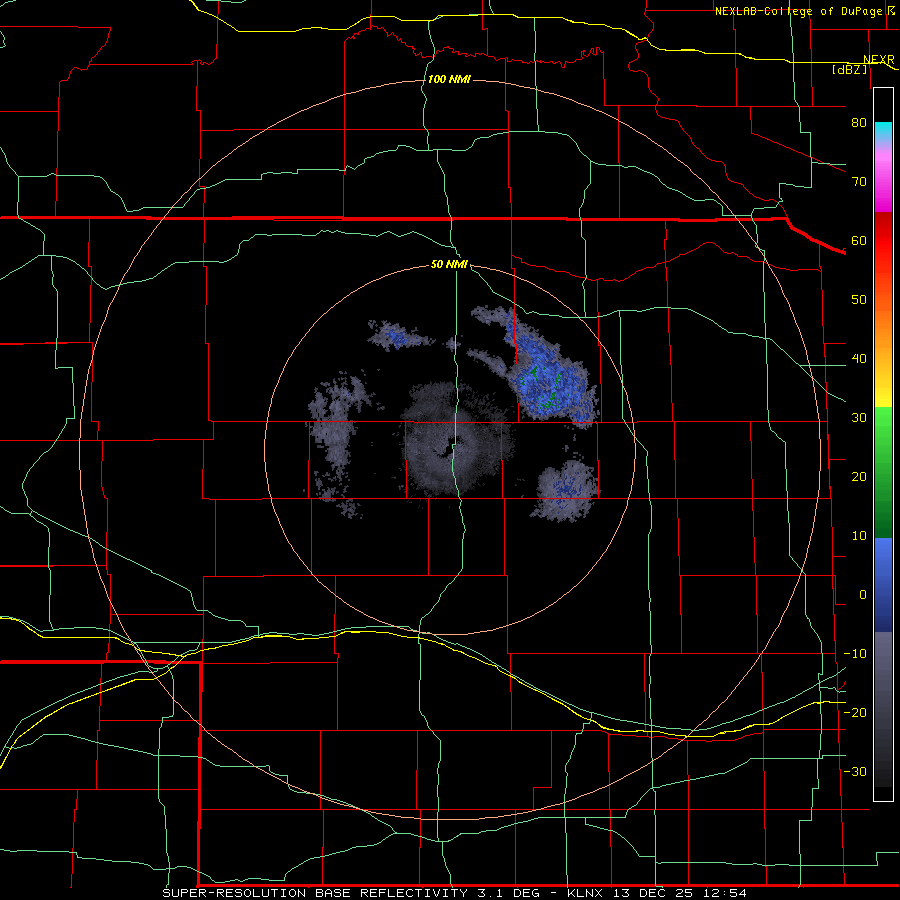Click the blue section of color bar
Screen dimensions: 900x900
[883, 585]
